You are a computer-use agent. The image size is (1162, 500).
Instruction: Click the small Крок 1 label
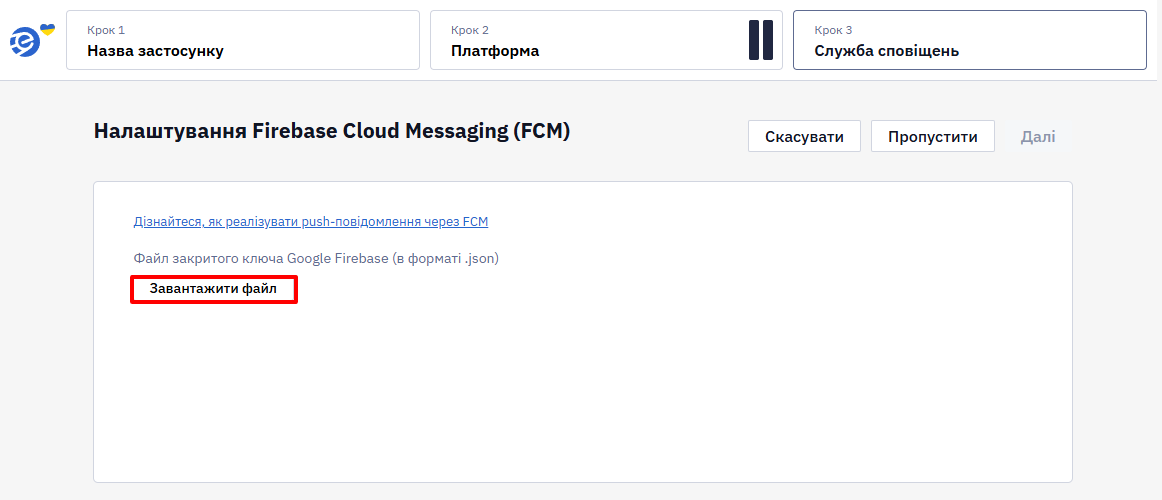[x=106, y=30]
